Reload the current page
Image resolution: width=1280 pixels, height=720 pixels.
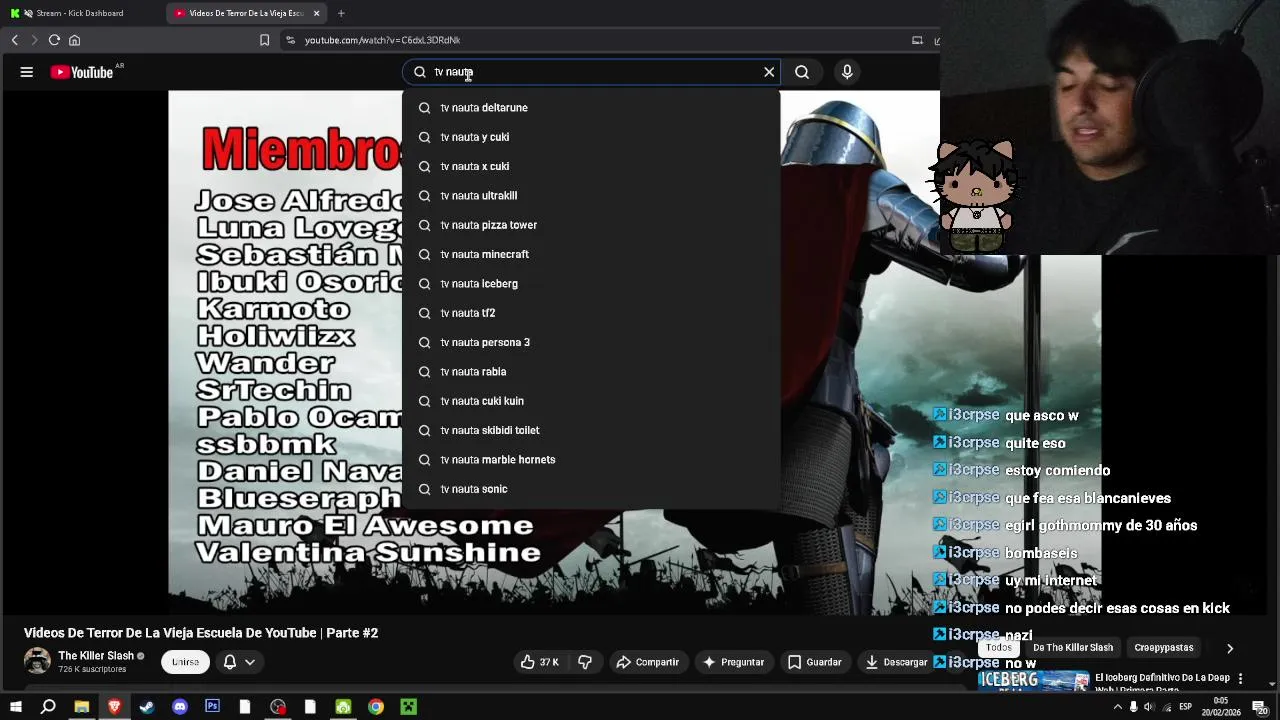(x=54, y=40)
